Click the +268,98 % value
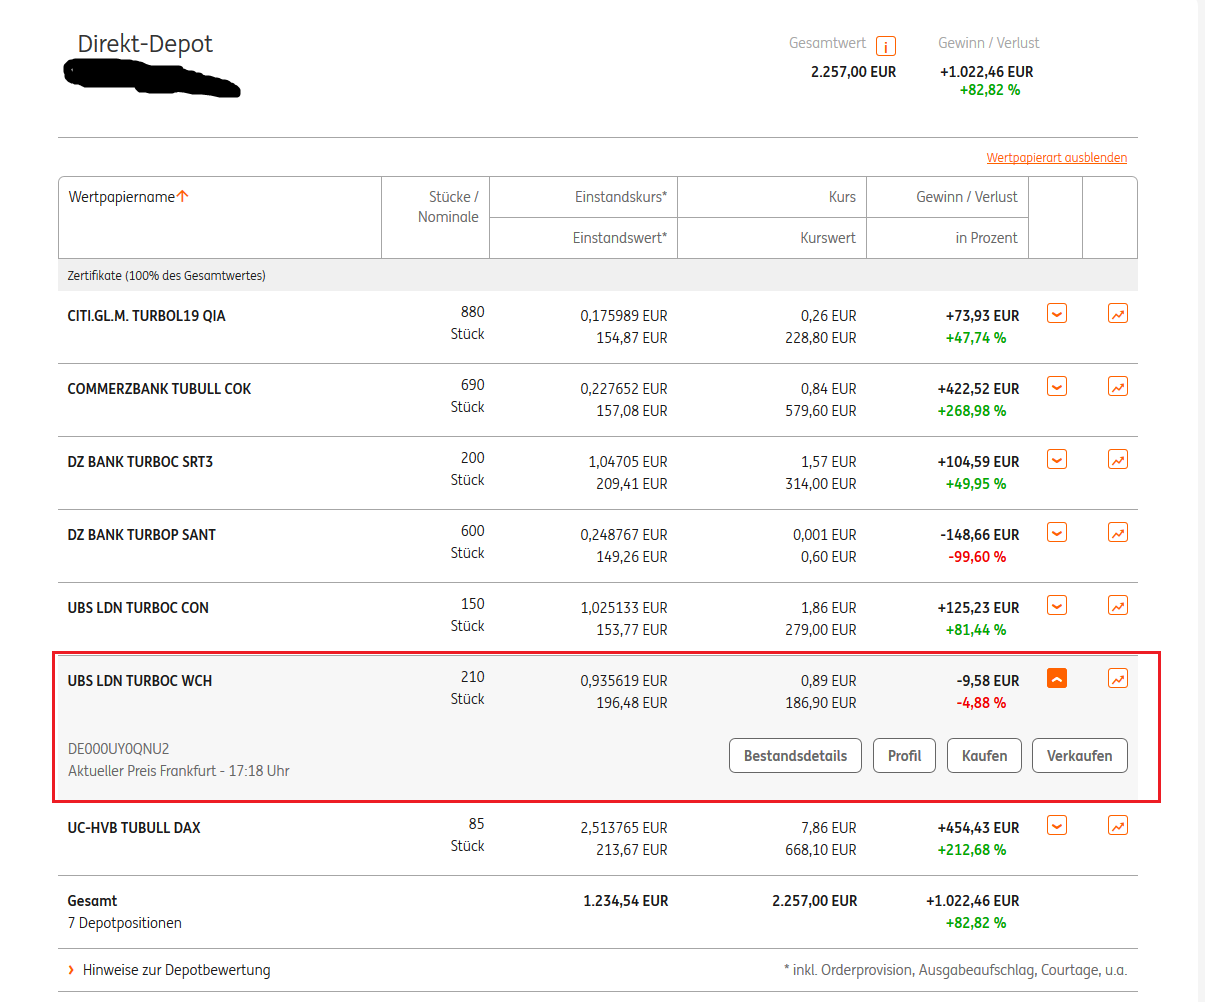Viewport: 1205px width, 1002px height. (x=972, y=411)
